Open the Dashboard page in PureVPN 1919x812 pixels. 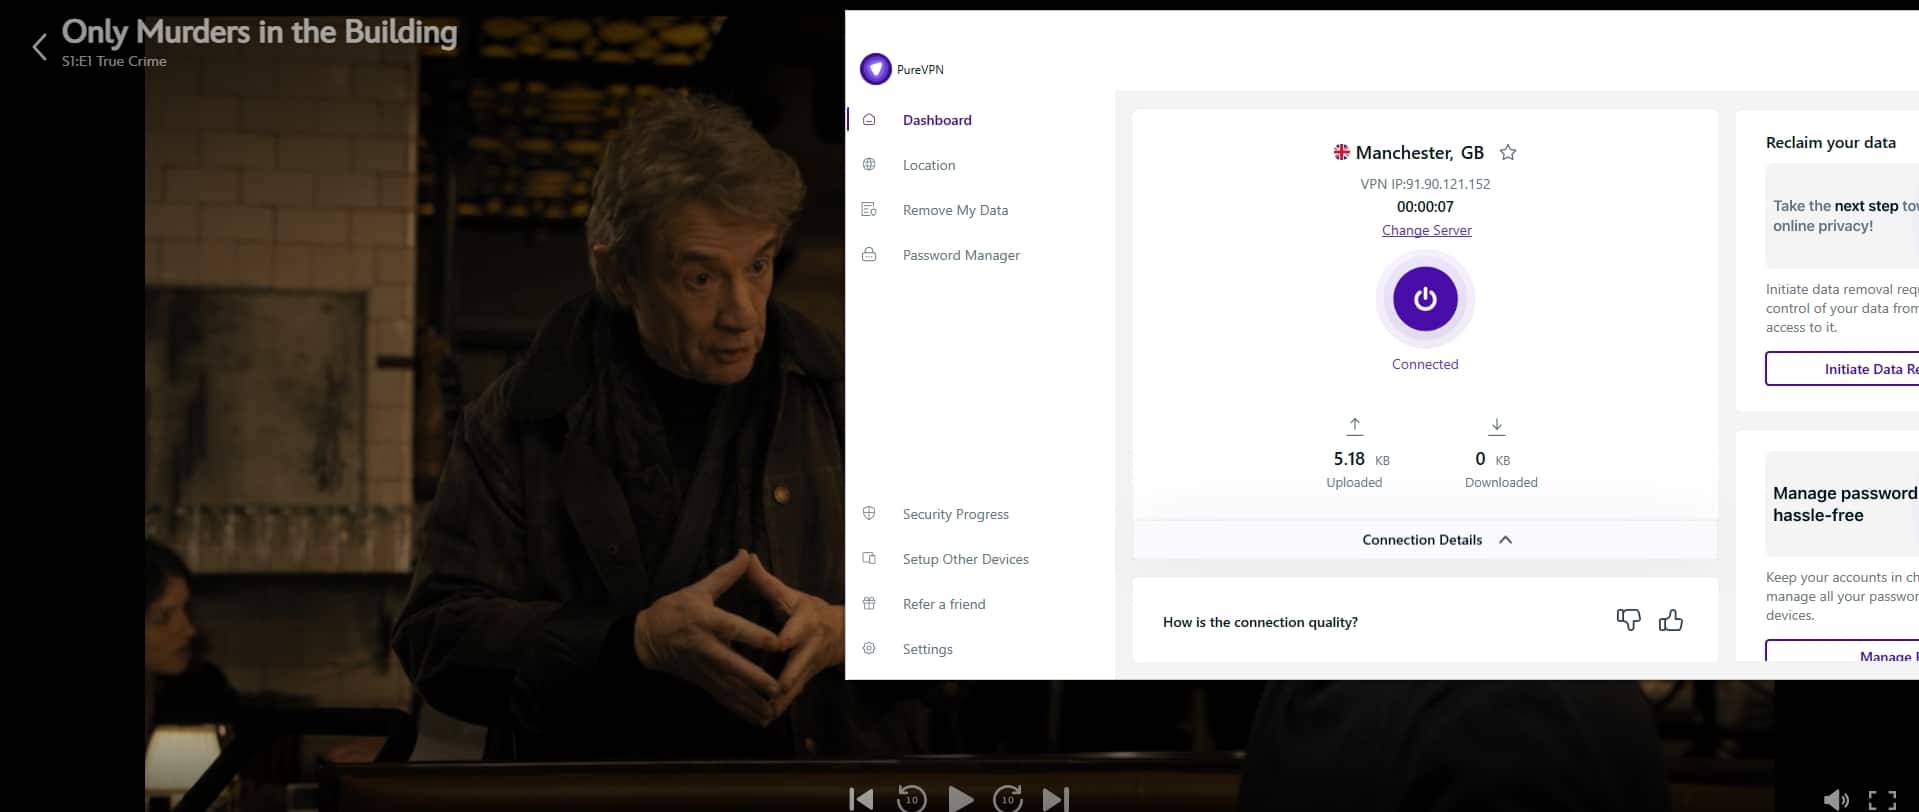click(x=937, y=120)
